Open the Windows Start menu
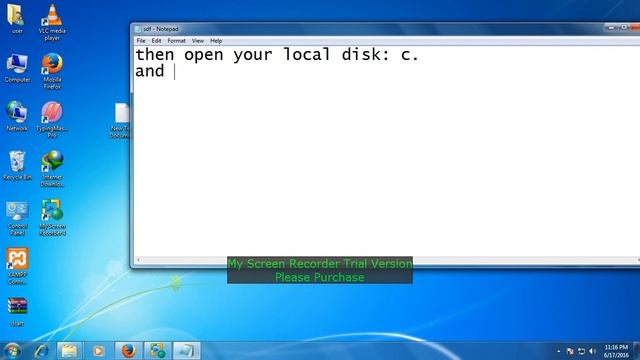This screenshot has width=640, height=360. (12, 351)
